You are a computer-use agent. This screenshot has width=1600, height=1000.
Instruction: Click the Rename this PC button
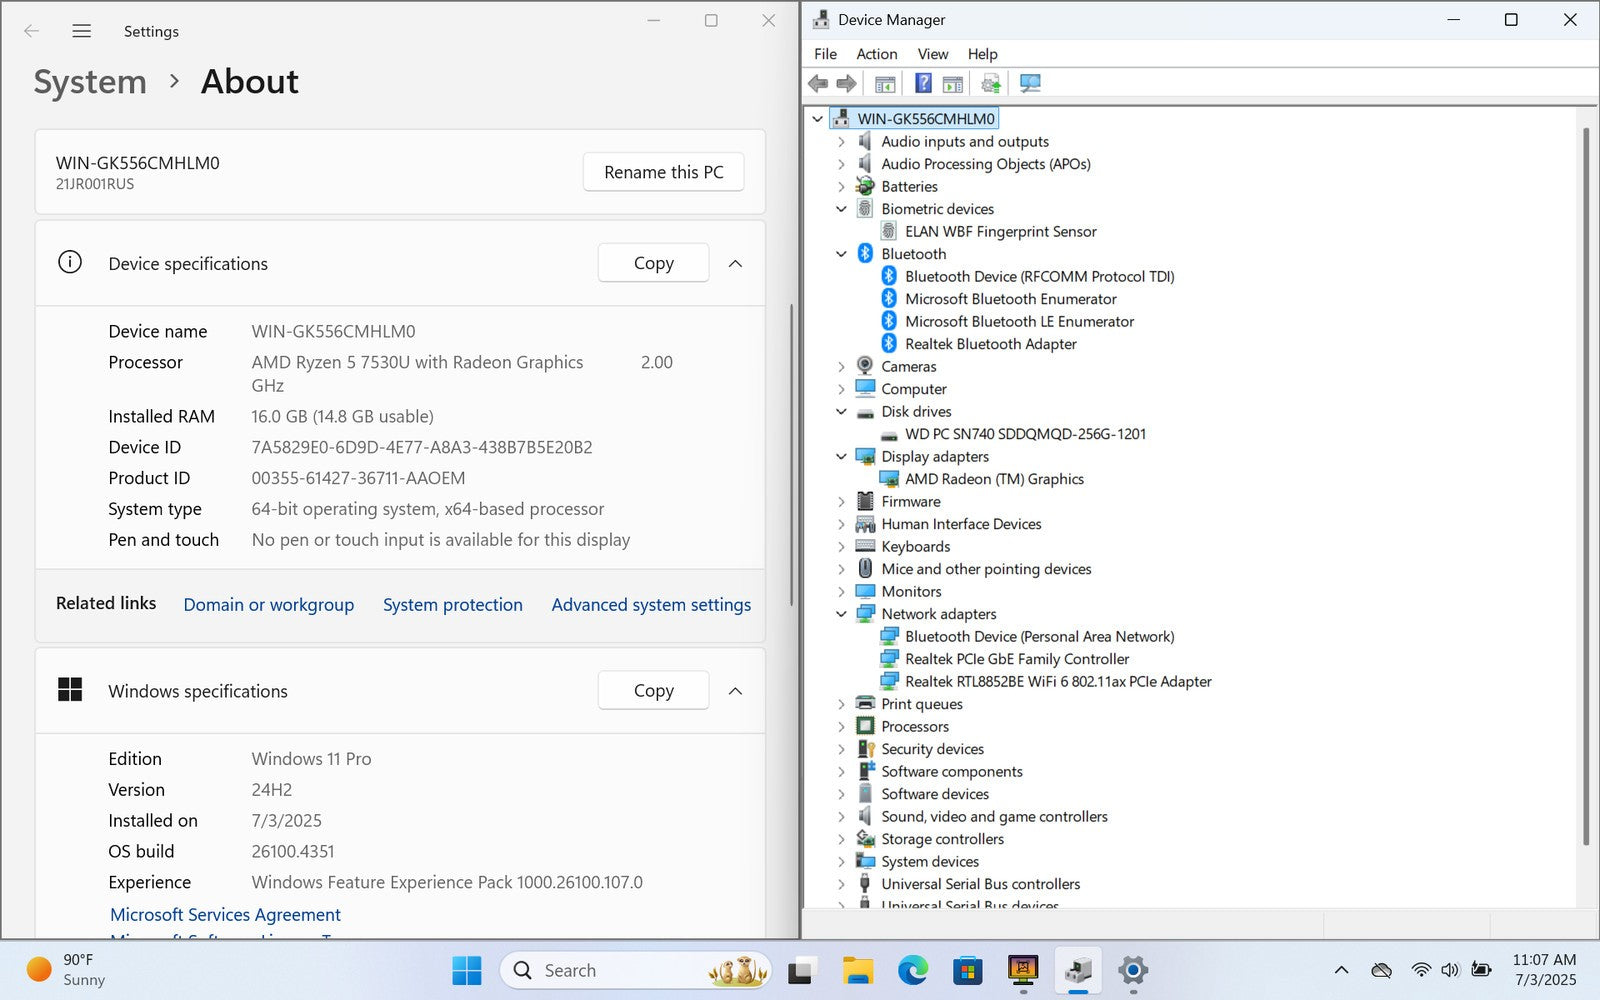point(663,172)
